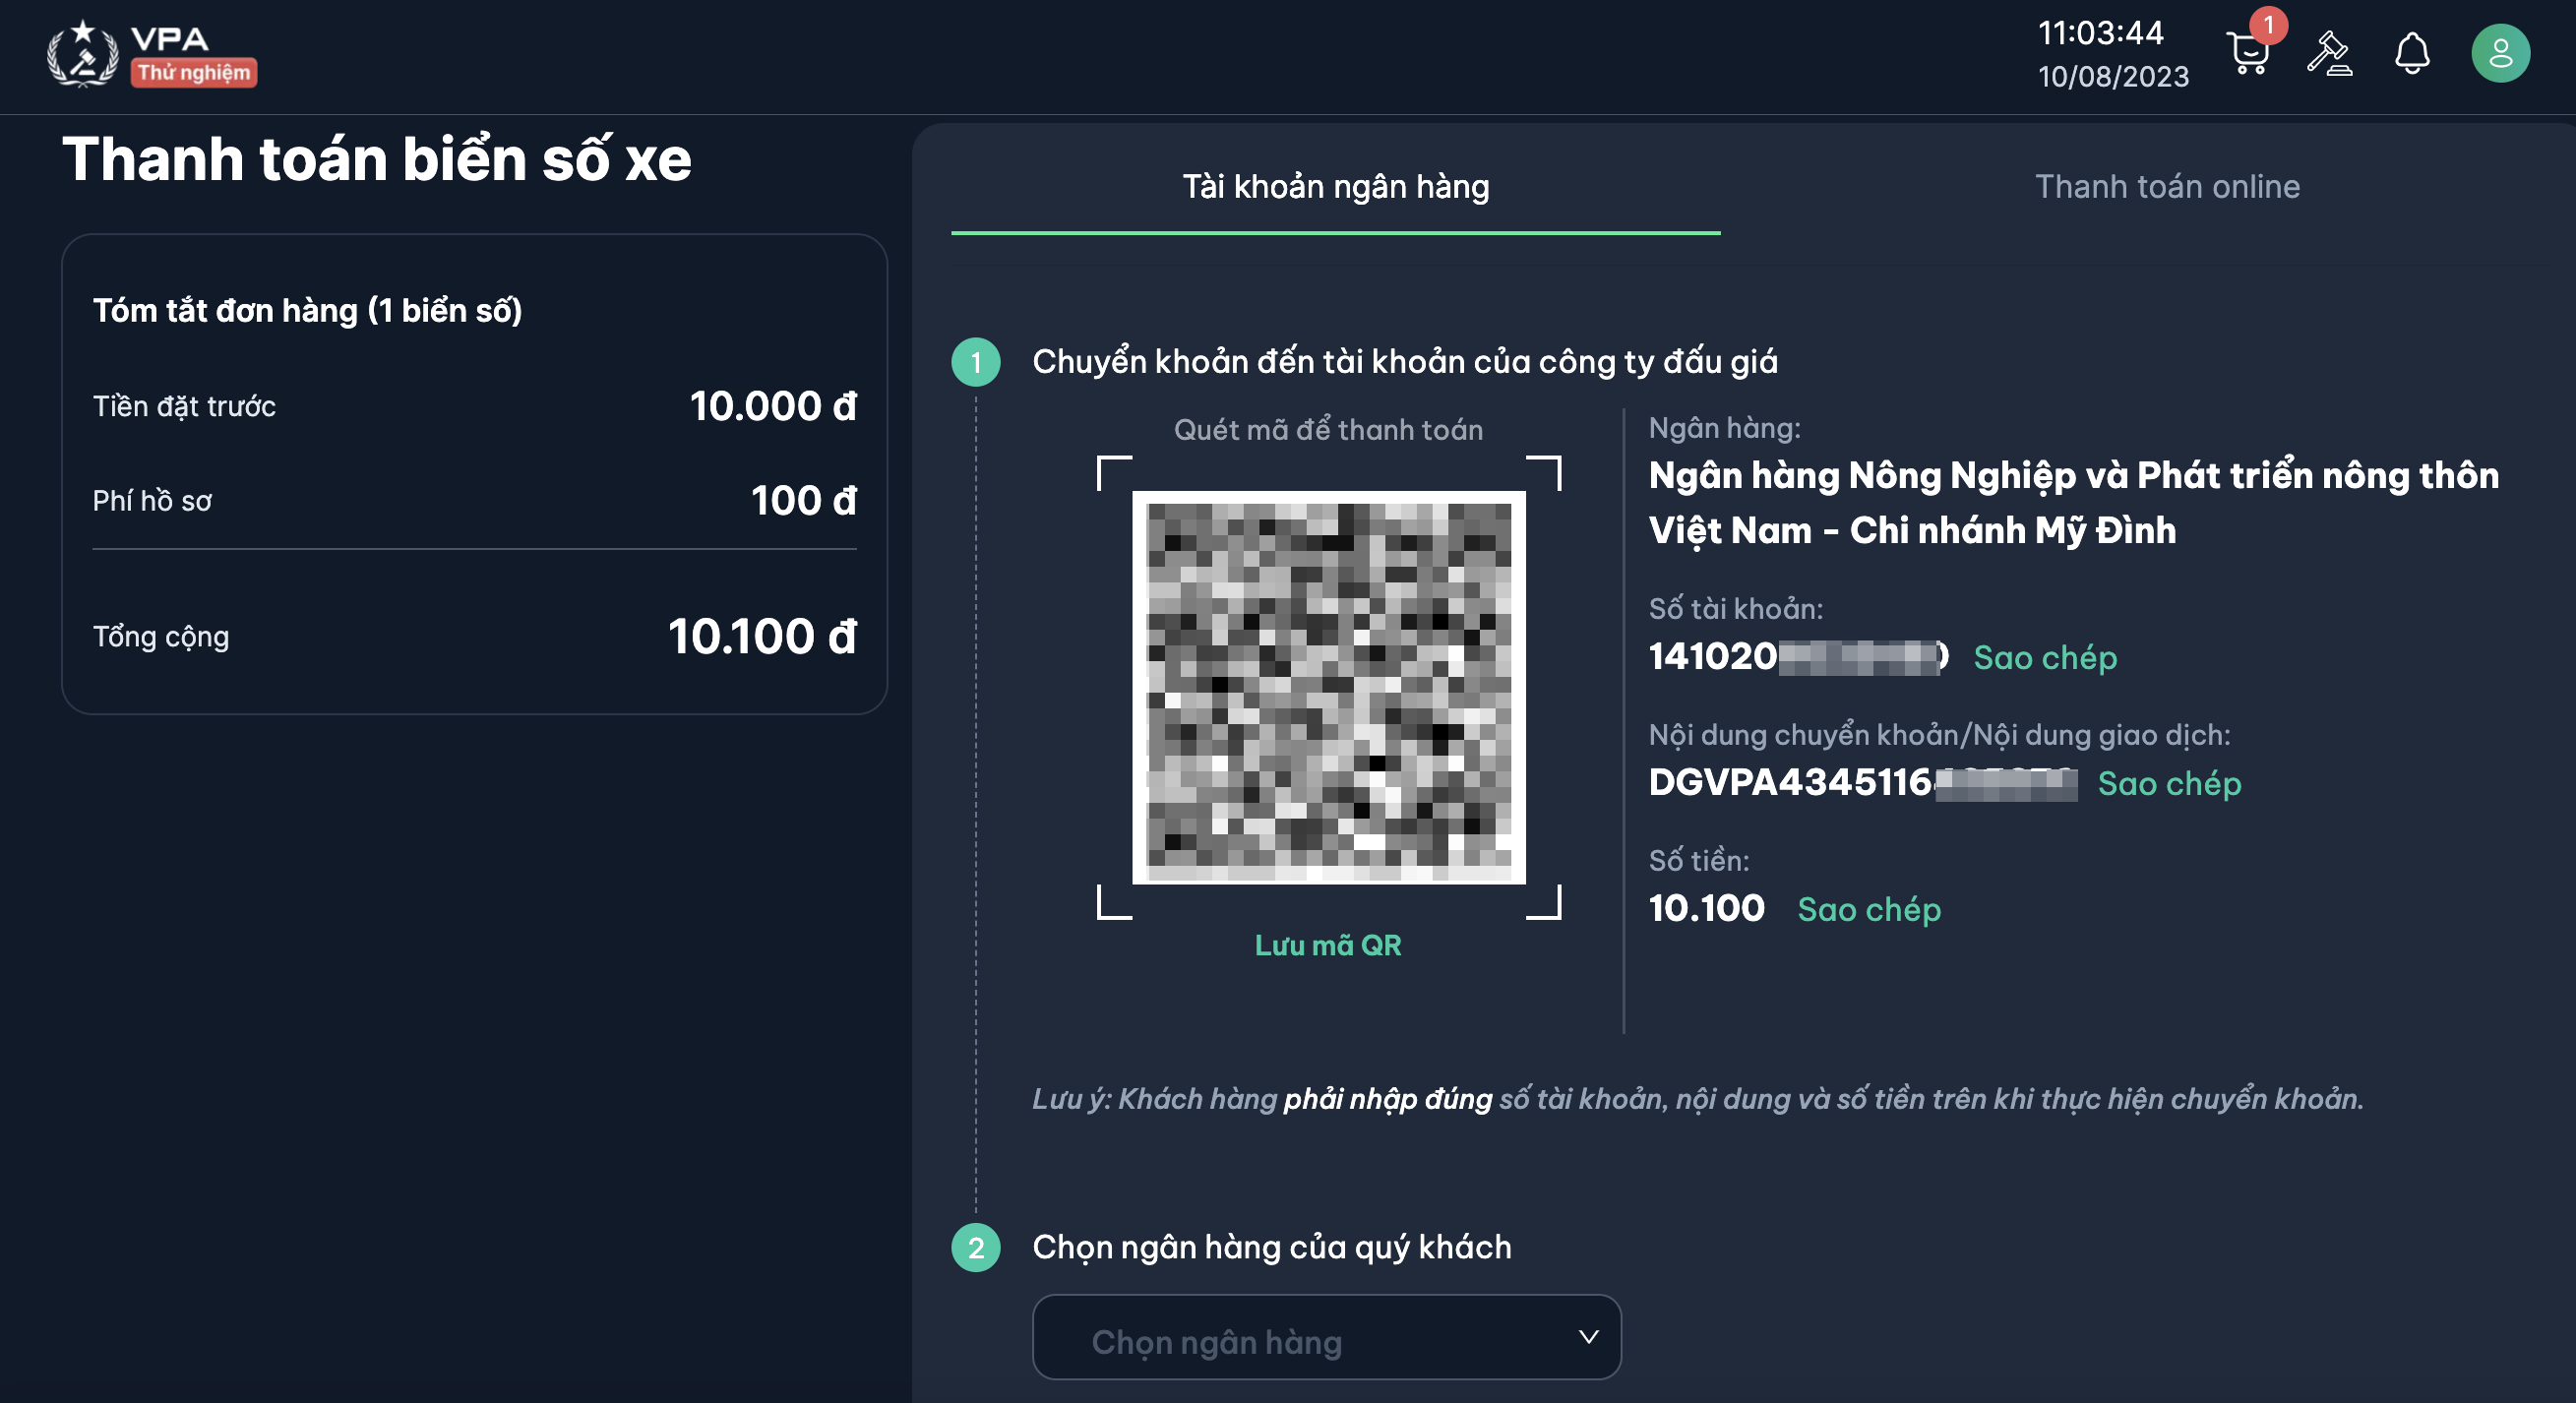Click the payment QR code image
Image resolution: width=2576 pixels, height=1403 pixels.
(x=1328, y=688)
